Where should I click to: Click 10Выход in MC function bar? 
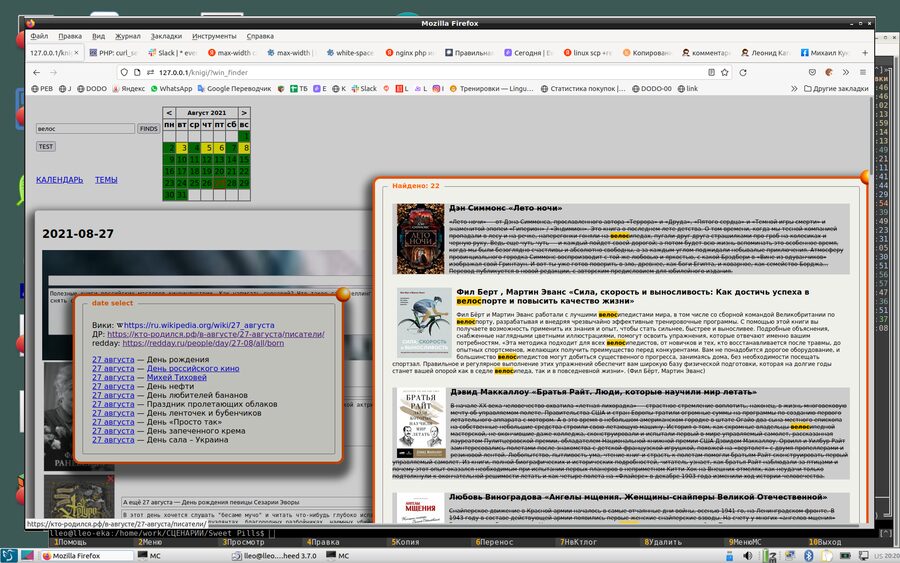coord(825,542)
